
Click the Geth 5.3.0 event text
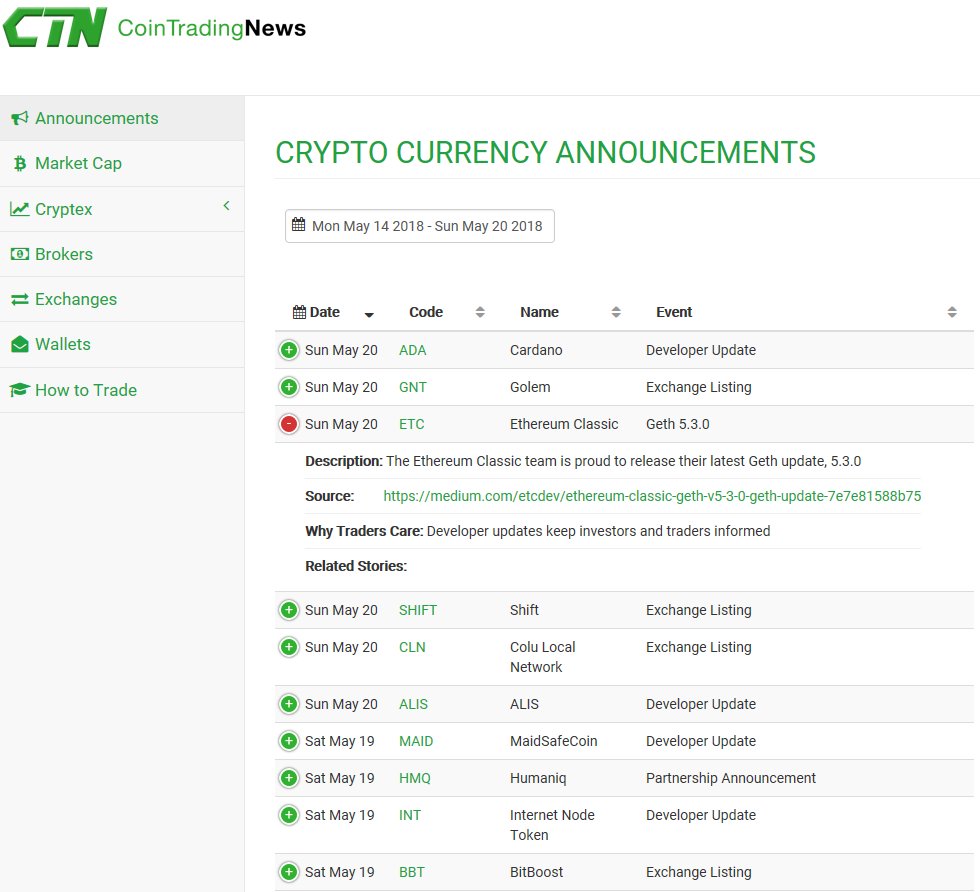pyautogui.click(x=678, y=424)
